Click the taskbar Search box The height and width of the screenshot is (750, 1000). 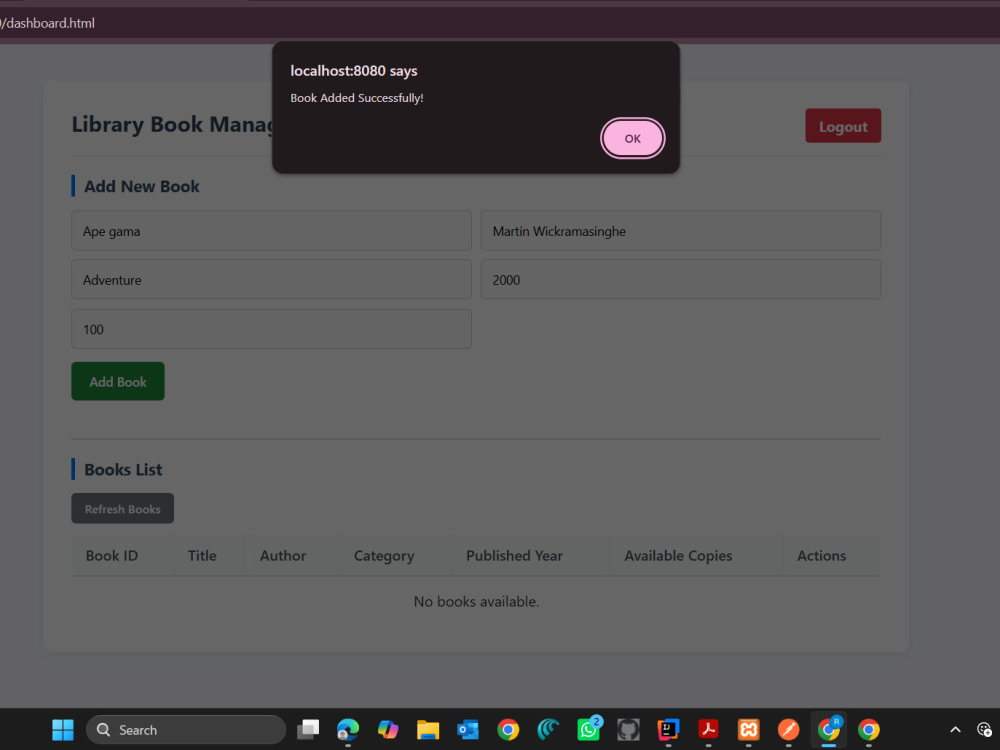pos(186,730)
